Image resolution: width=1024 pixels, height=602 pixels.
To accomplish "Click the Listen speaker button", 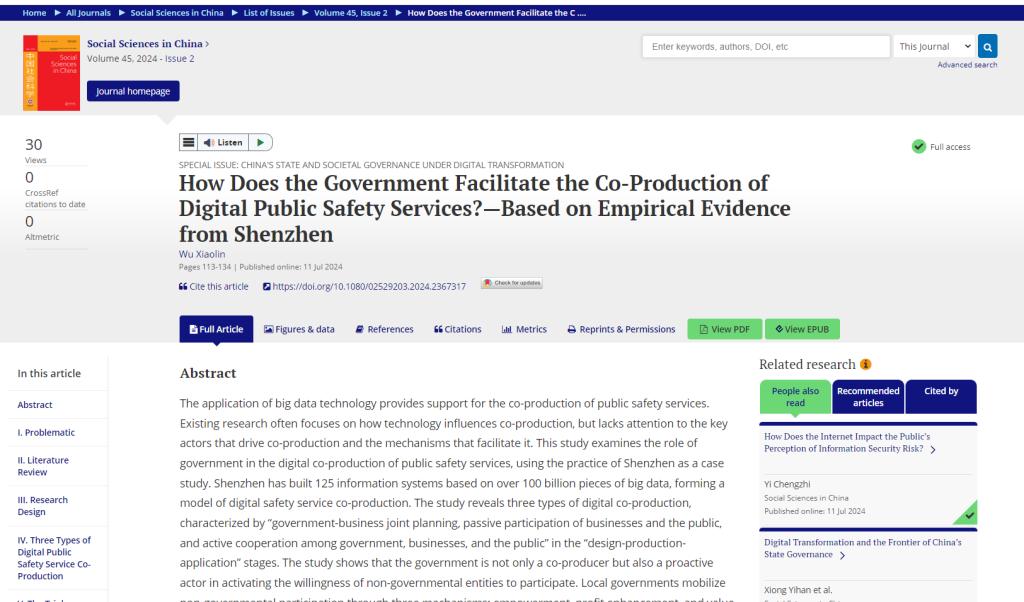I will click(x=223, y=143).
